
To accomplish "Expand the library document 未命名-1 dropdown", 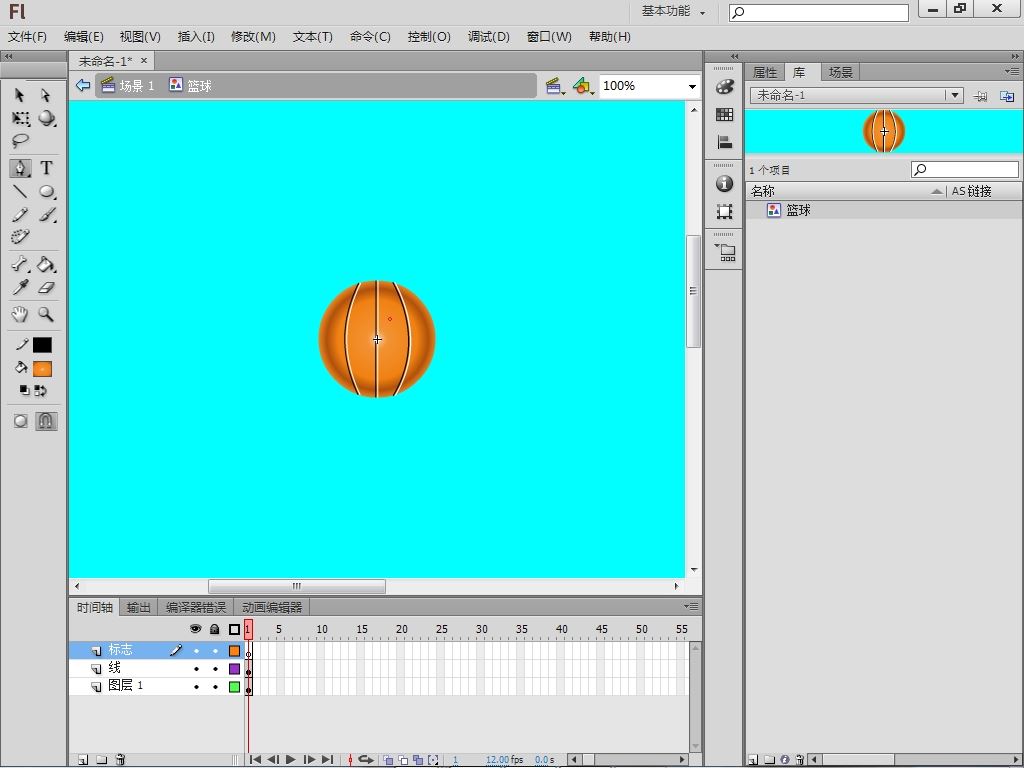I will (x=955, y=96).
